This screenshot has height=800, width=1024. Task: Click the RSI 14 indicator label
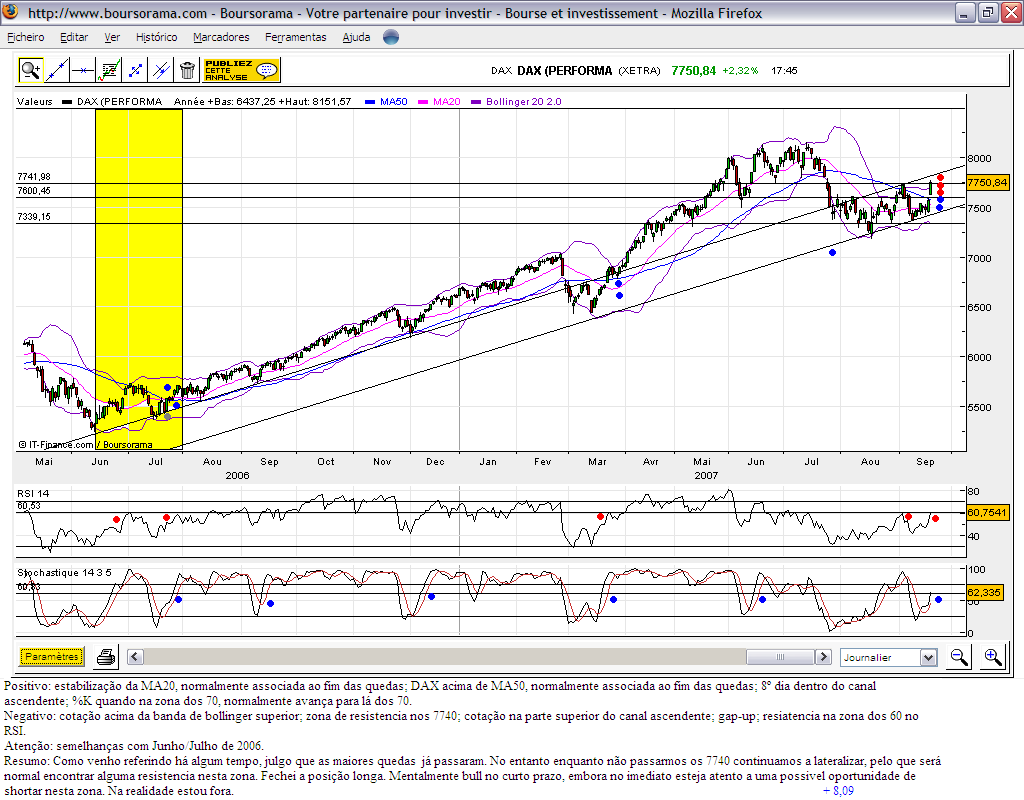point(33,493)
